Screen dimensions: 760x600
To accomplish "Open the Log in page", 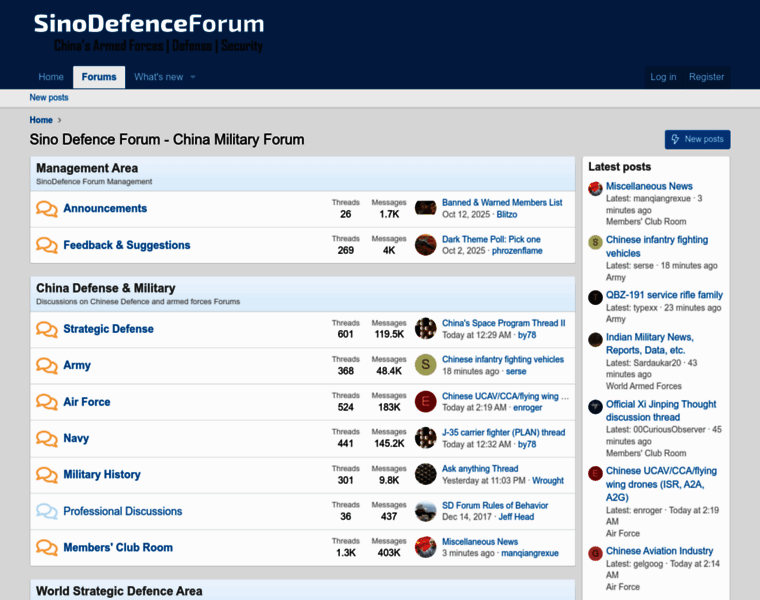I will [663, 77].
